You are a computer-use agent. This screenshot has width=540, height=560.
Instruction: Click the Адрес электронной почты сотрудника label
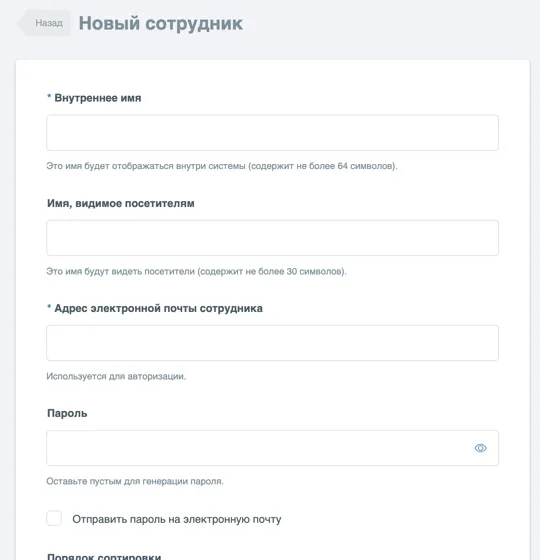click(x=159, y=308)
